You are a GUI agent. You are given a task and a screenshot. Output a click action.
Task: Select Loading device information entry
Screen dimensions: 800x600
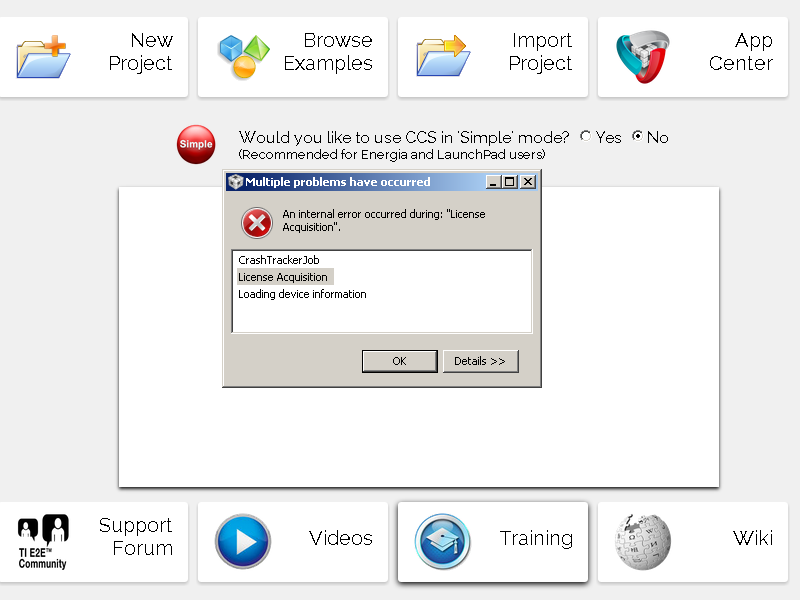[302, 294]
